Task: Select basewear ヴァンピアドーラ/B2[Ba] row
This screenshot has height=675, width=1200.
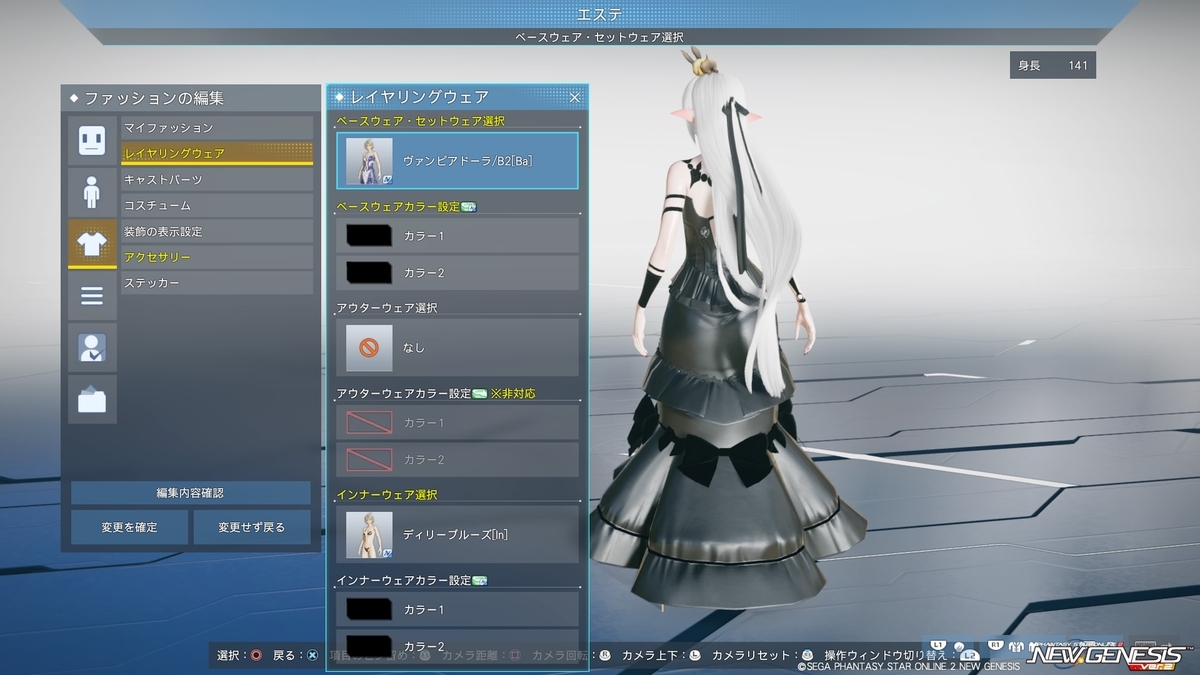Action: pyautogui.click(x=458, y=160)
